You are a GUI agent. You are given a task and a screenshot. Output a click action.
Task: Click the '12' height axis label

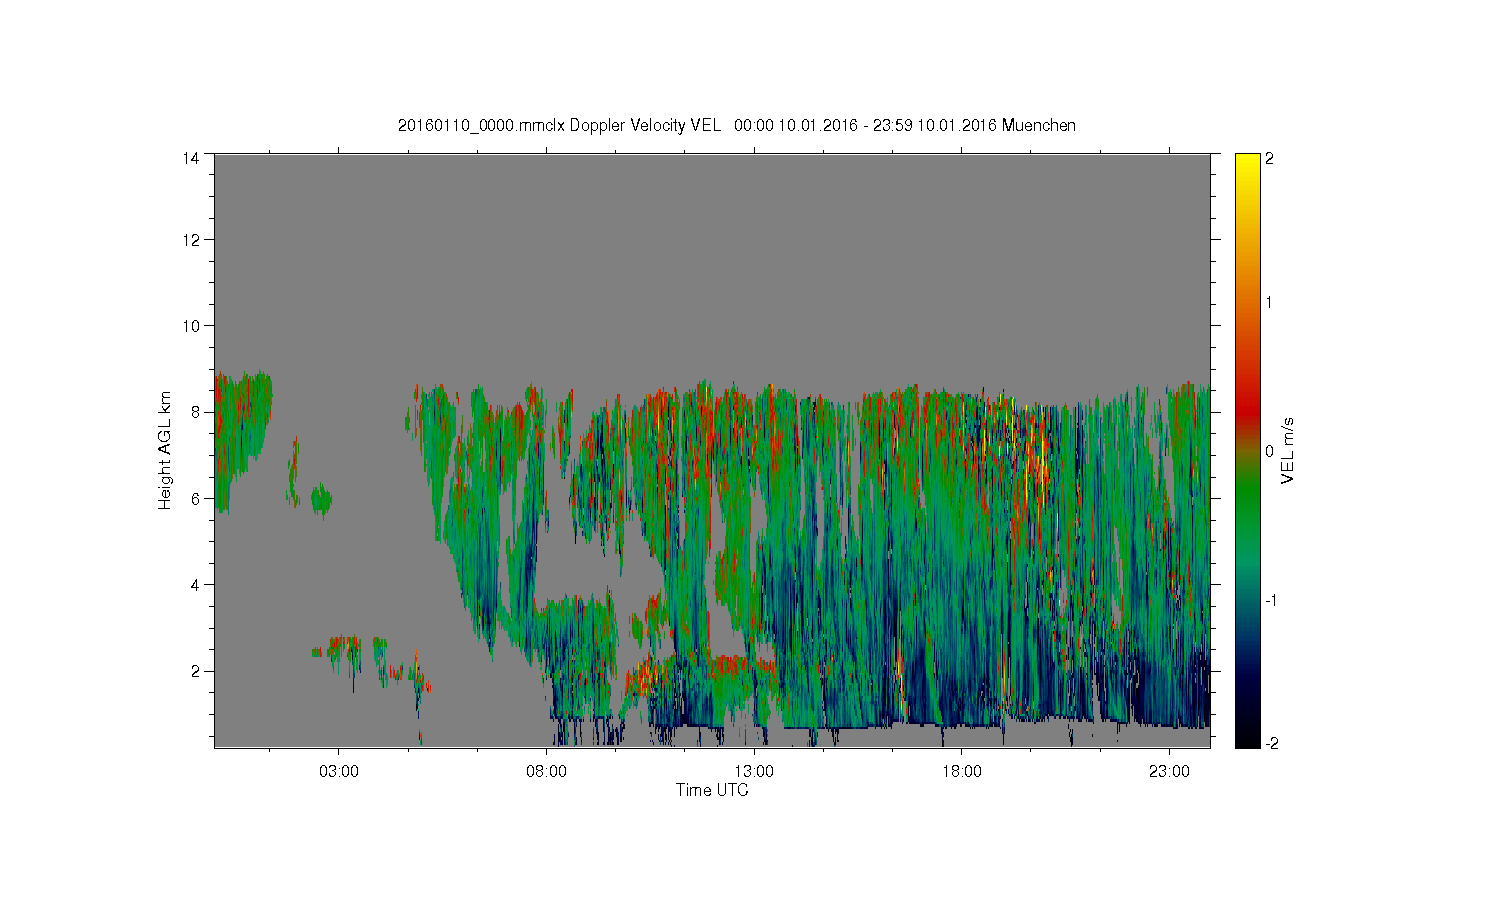191,240
